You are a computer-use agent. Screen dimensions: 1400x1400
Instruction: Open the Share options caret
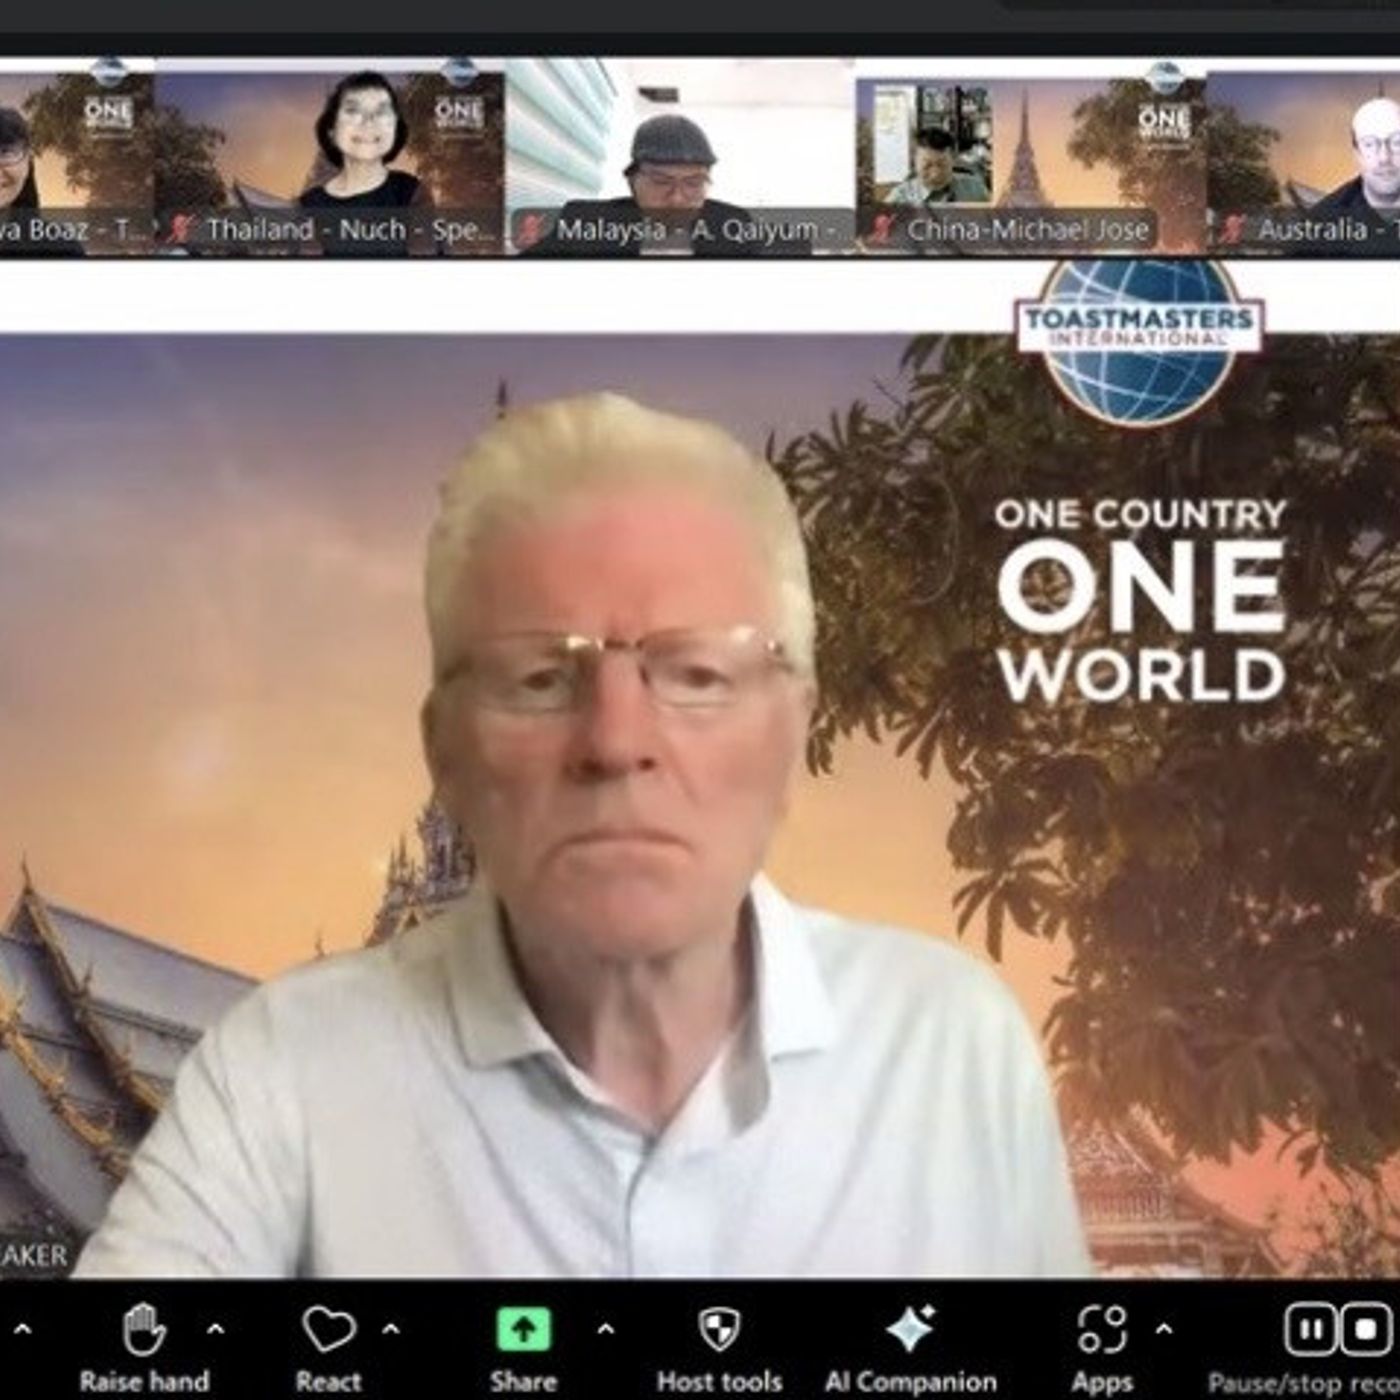605,1329
